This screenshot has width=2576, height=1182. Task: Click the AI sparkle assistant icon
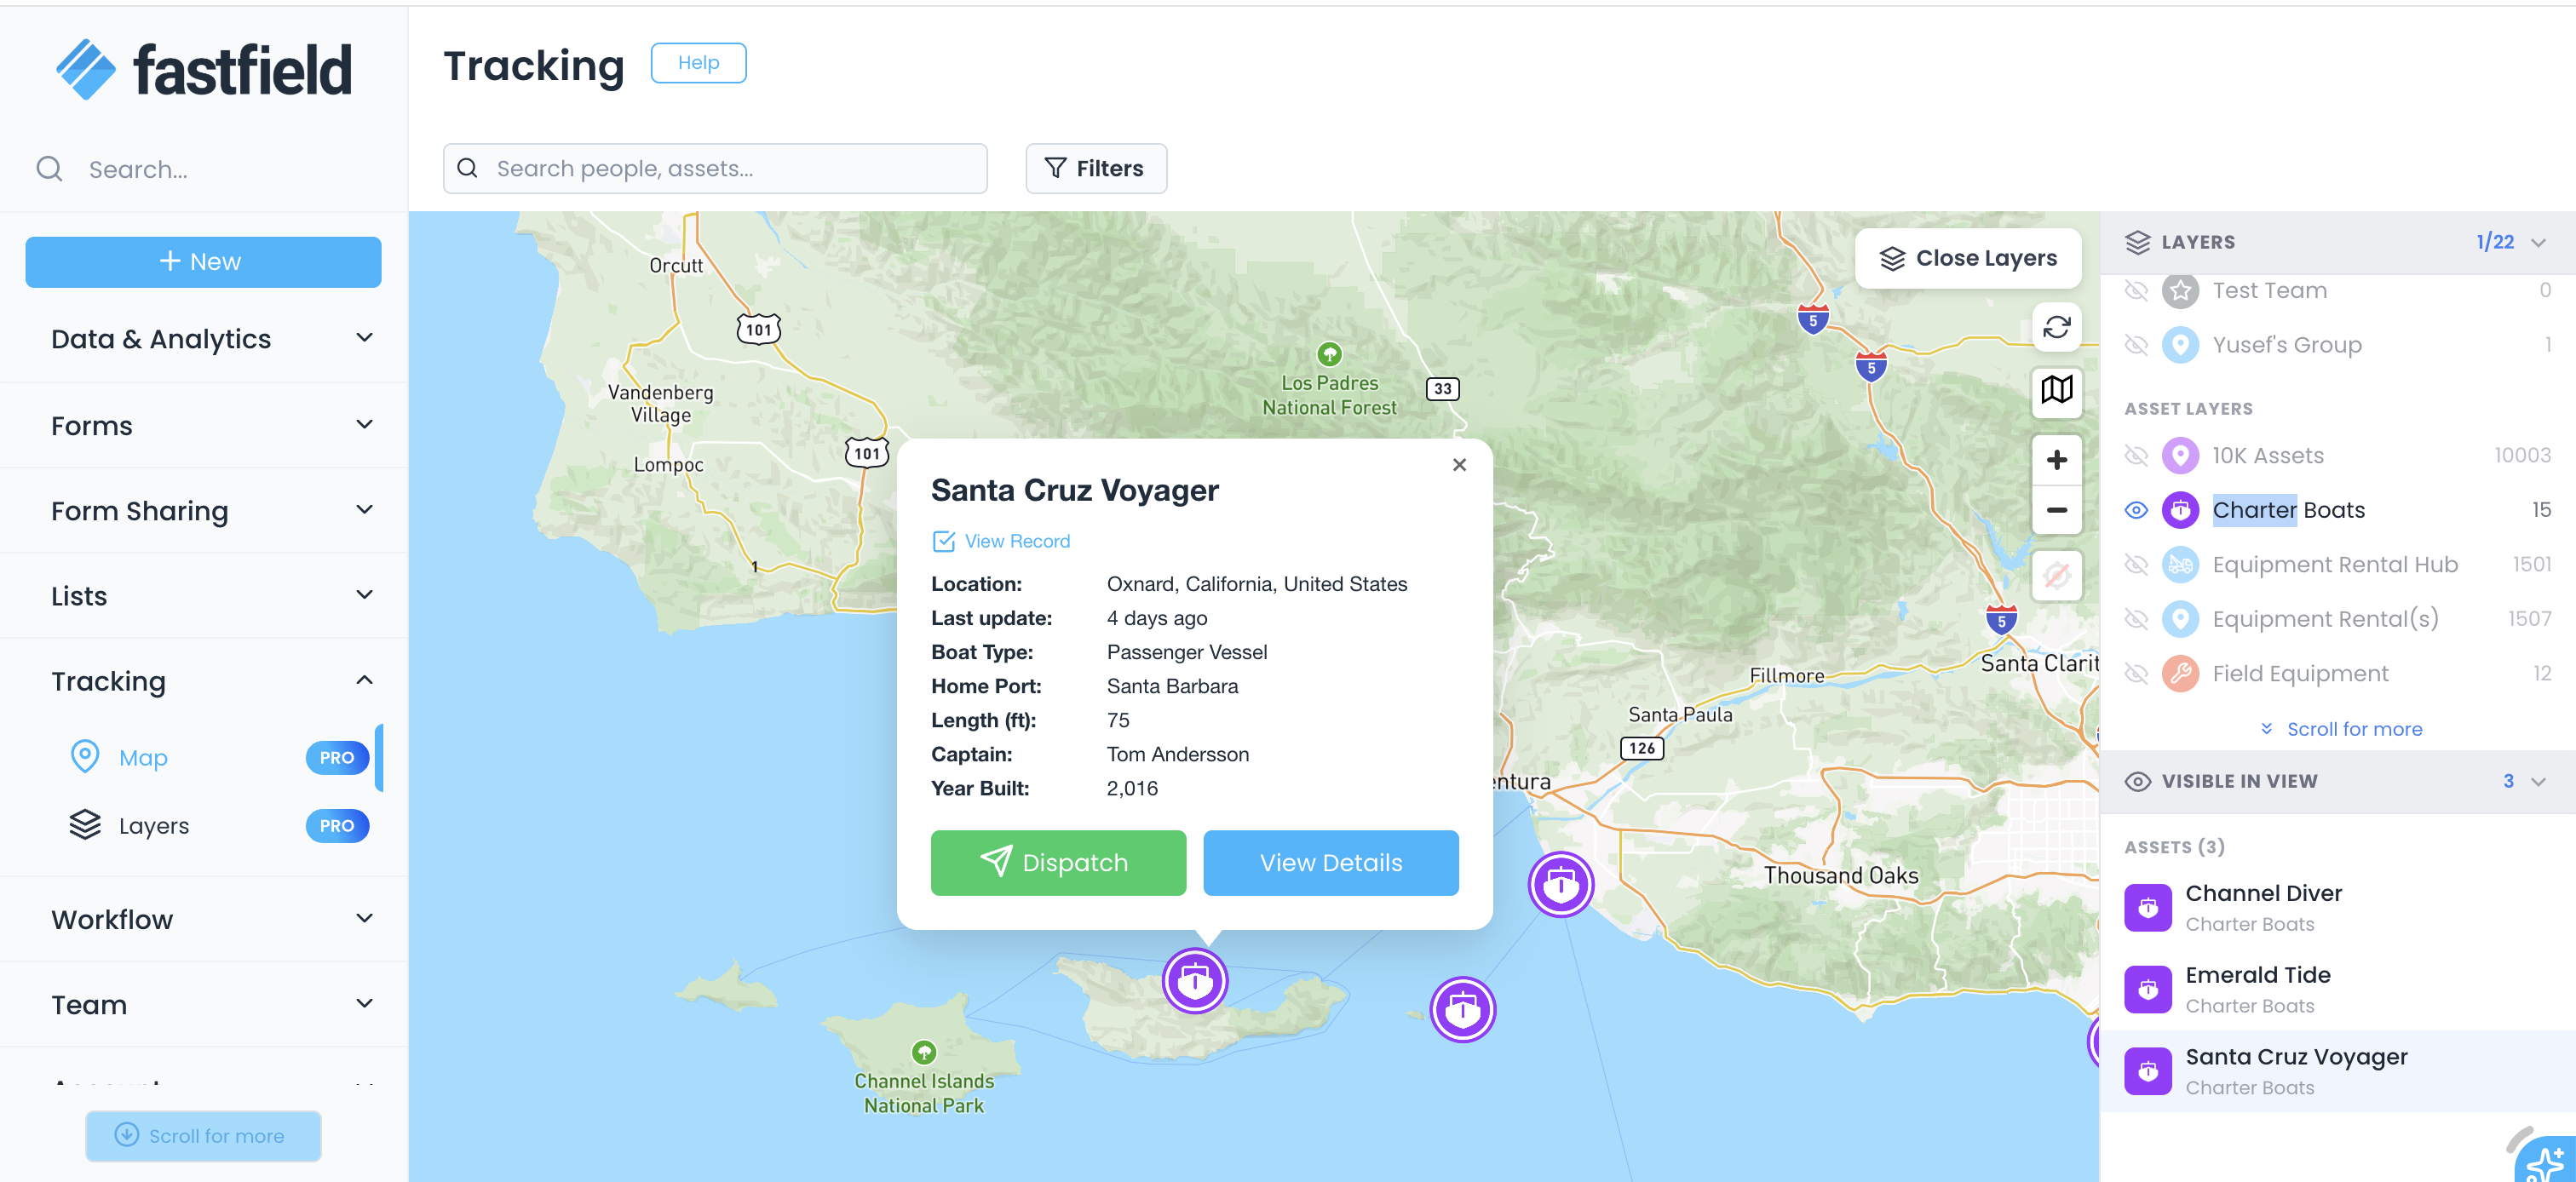tap(2545, 1162)
